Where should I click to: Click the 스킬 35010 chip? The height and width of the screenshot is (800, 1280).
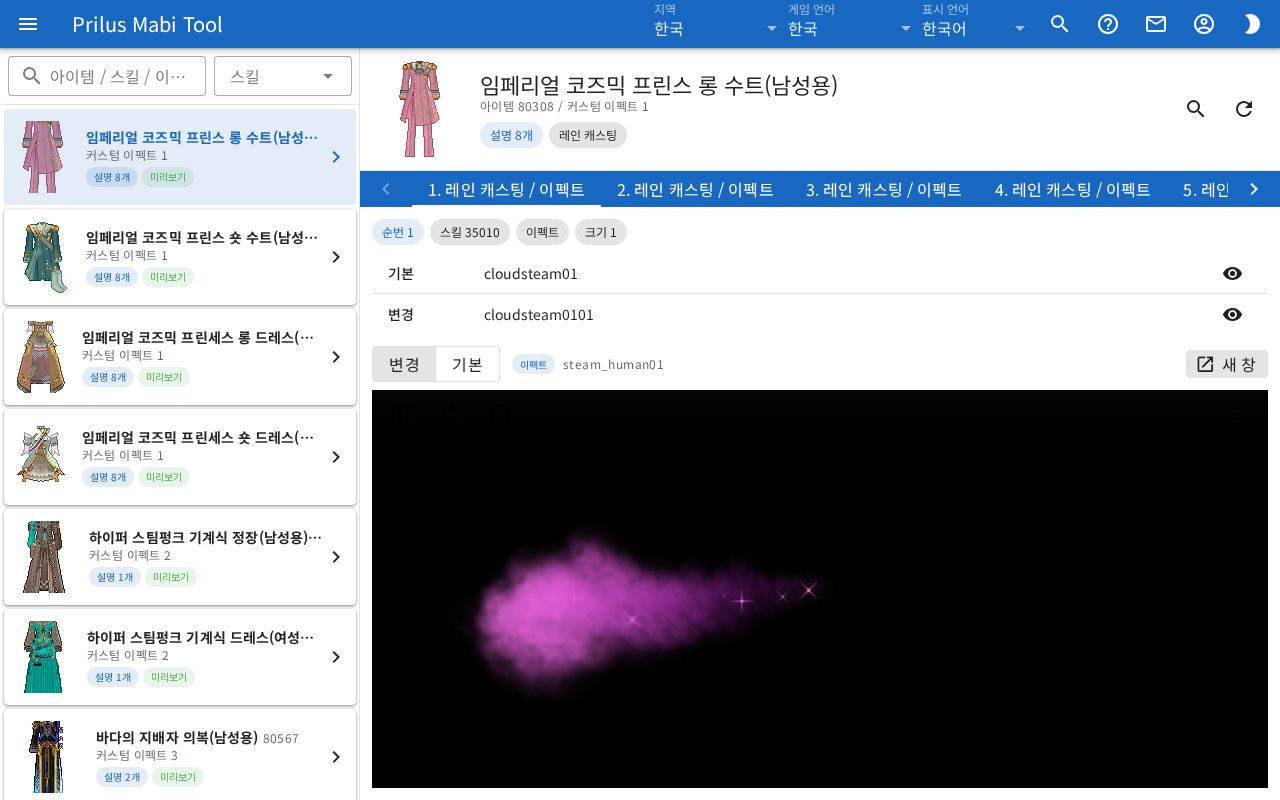pos(470,232)
